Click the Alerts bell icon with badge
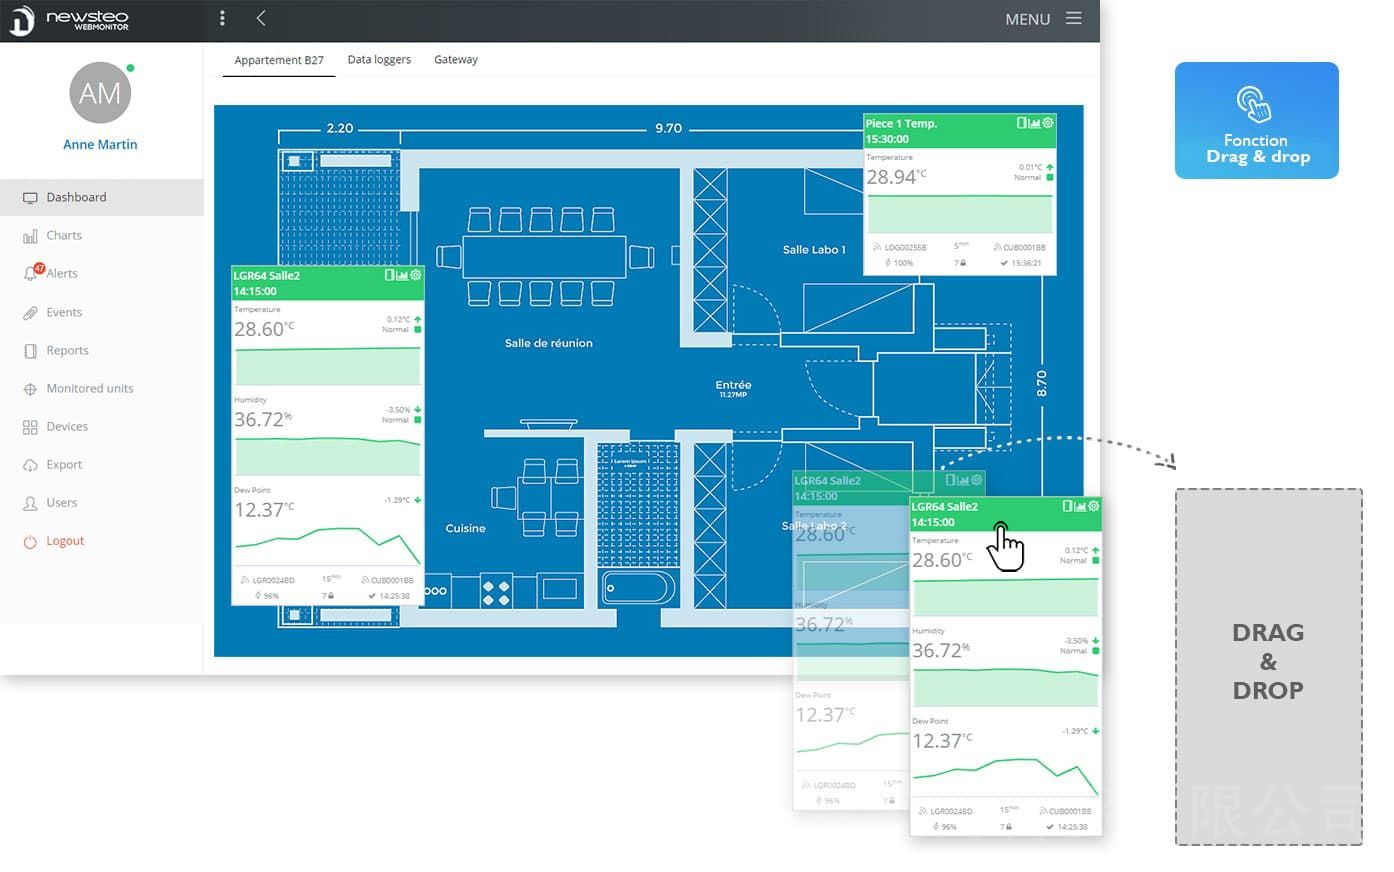 pyautogui.click(x=32, y=273)
